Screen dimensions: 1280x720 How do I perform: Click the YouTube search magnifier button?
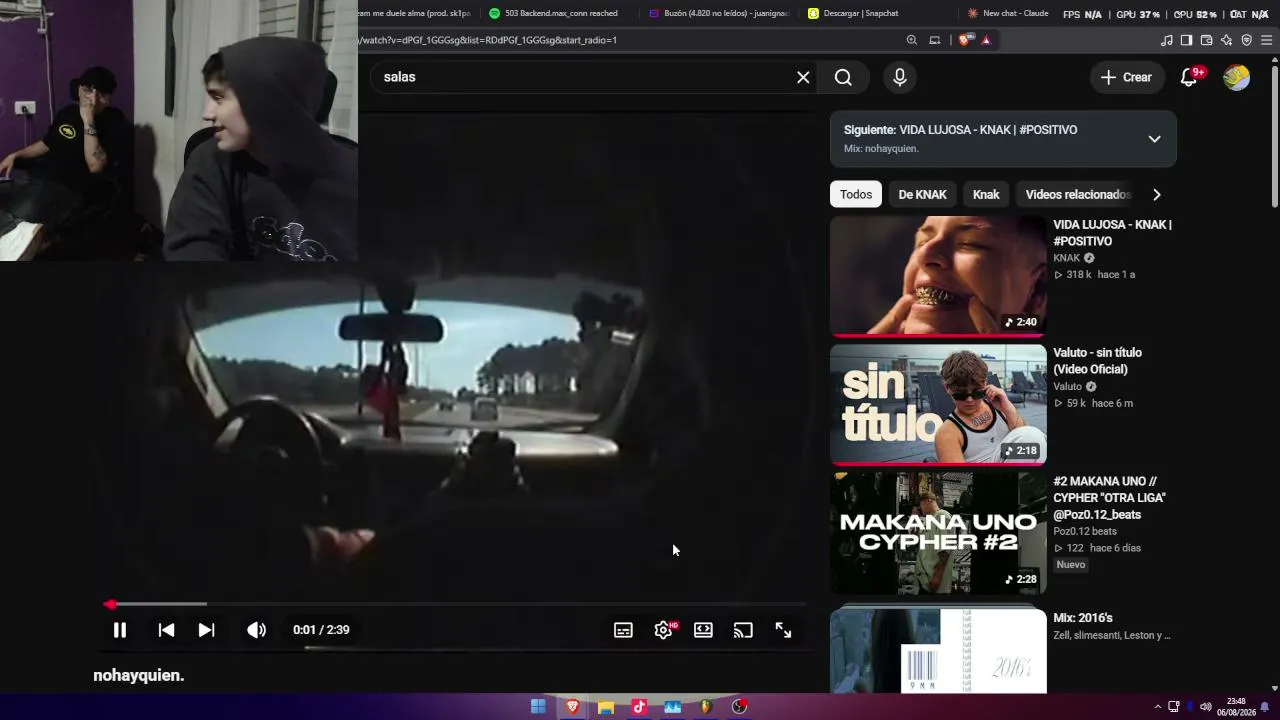pyautogui.click(x=843, y=77)
